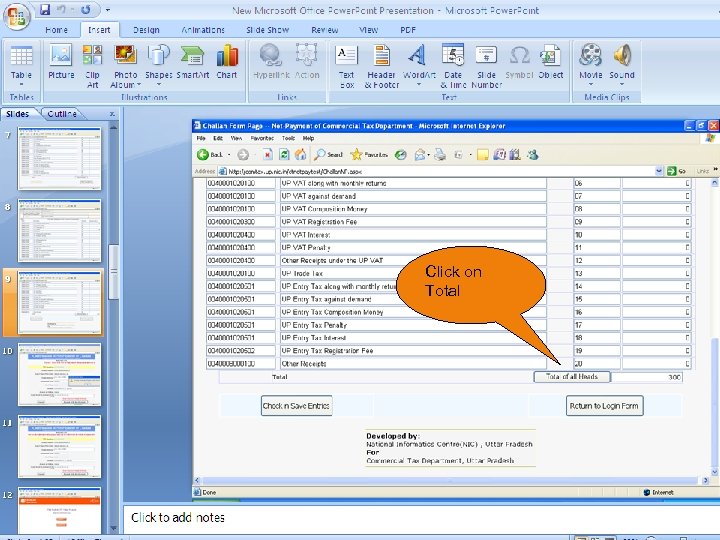This screenshot has height=540, width=720.
Task: Click the Search icon in Internet Explorer toolbar
Action: coord(328,155)
